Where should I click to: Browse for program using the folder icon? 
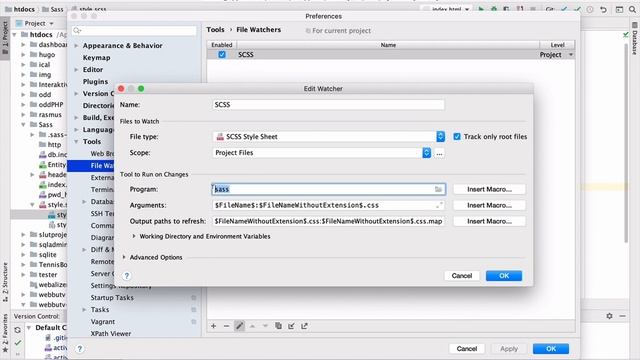coord(438,189)
